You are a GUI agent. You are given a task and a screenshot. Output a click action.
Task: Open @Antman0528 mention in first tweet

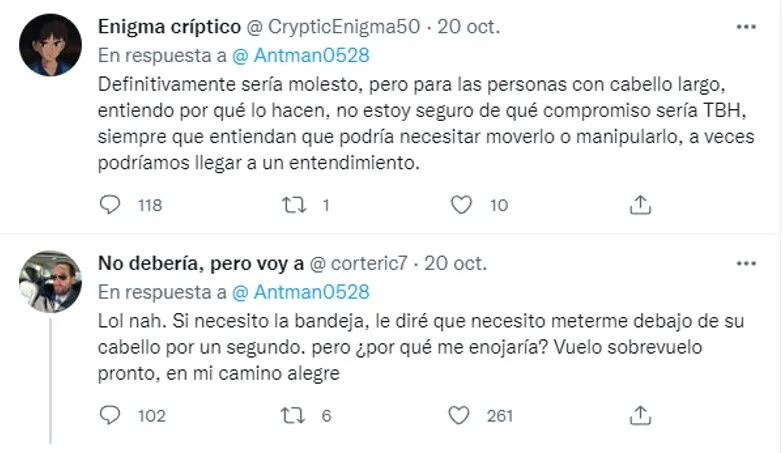pyautogui.click(x=301, y=55)
